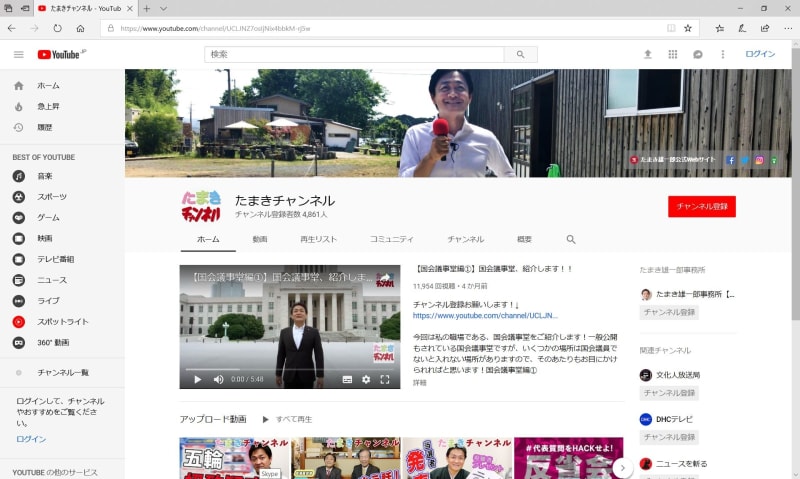Mute the featured video volume

click(218, 379)
